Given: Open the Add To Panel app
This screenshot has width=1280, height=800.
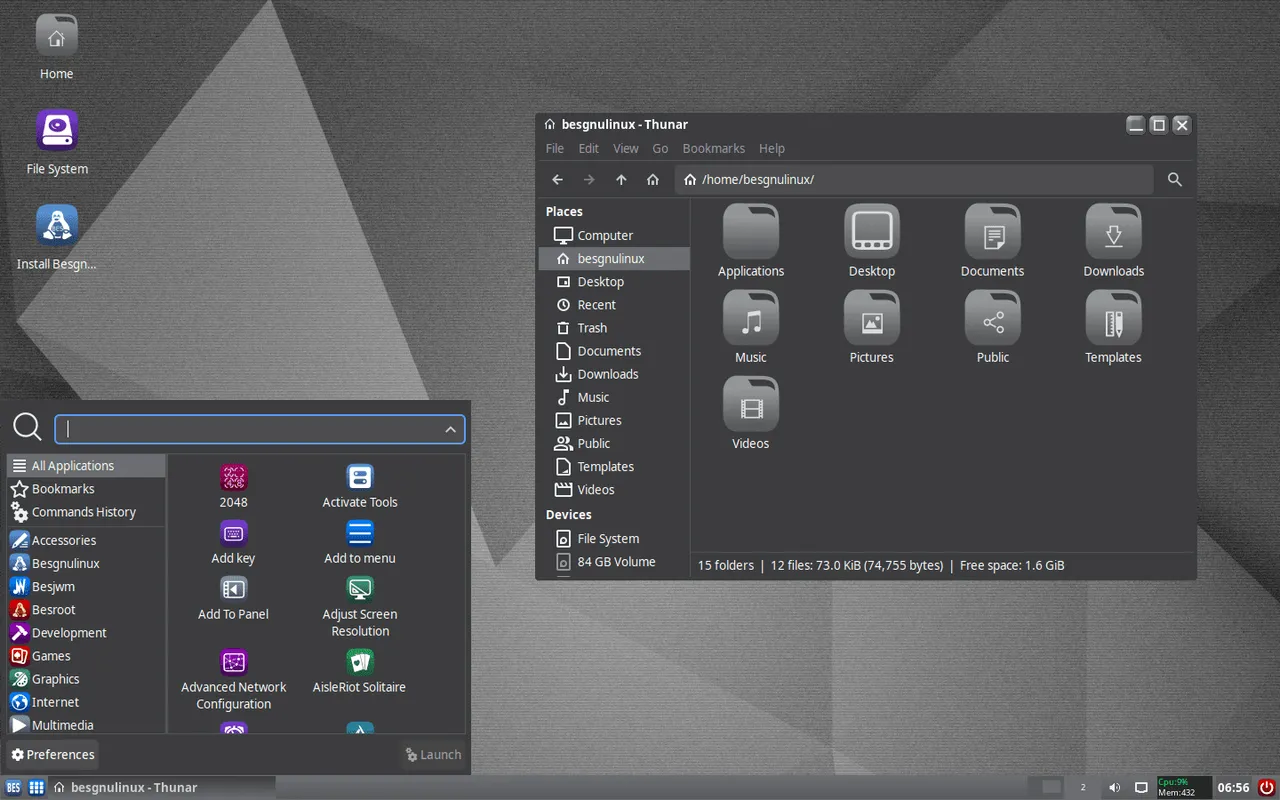Looking at the screenshot, I should coord(233,590).
